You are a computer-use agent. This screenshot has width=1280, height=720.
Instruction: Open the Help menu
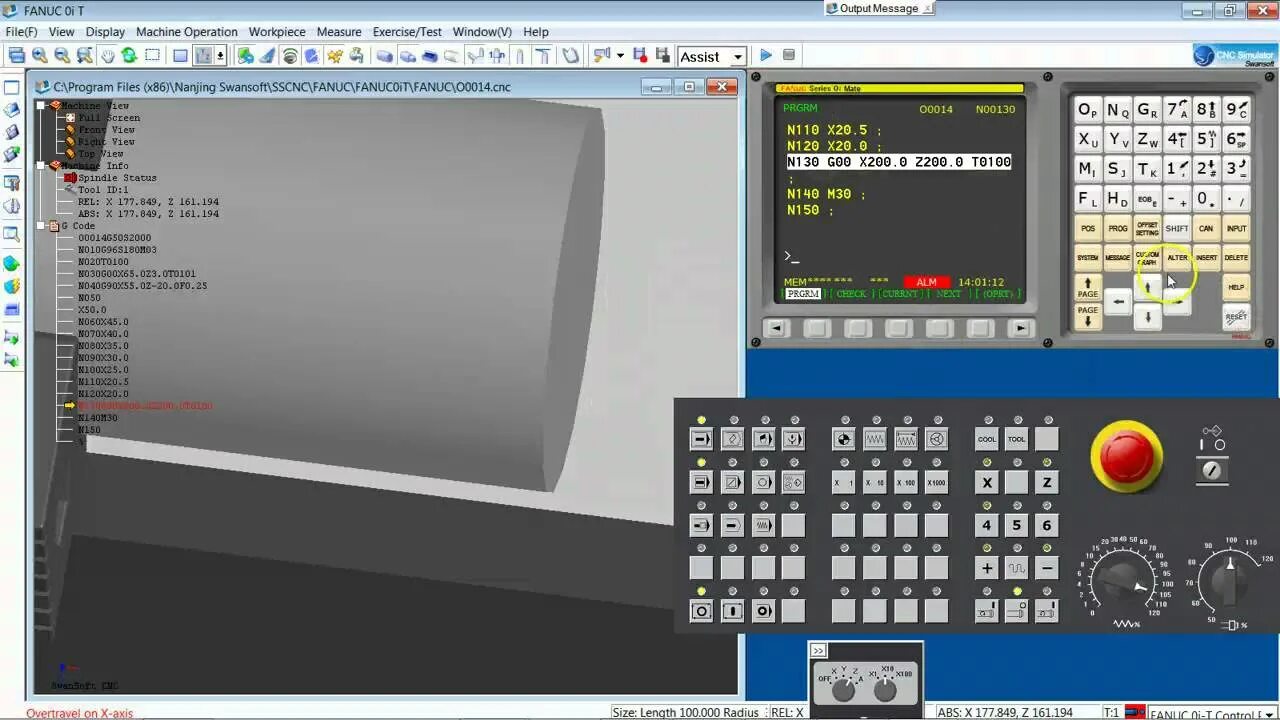point(536,32)
